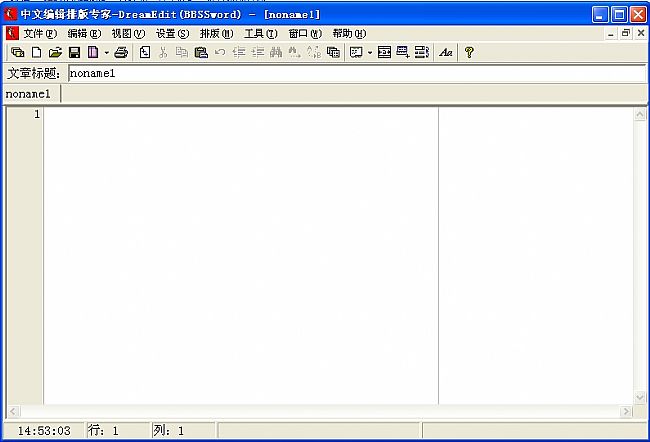Click the yellow question mark help icon
650x442 pixels.
click(x=469, y=52)
